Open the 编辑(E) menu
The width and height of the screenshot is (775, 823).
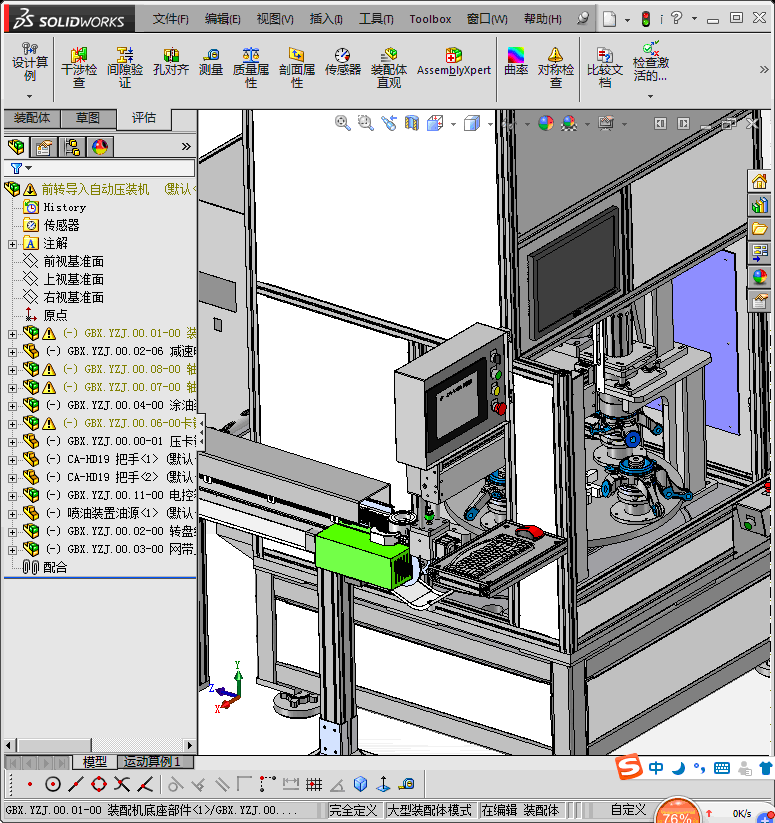[222, 19]
